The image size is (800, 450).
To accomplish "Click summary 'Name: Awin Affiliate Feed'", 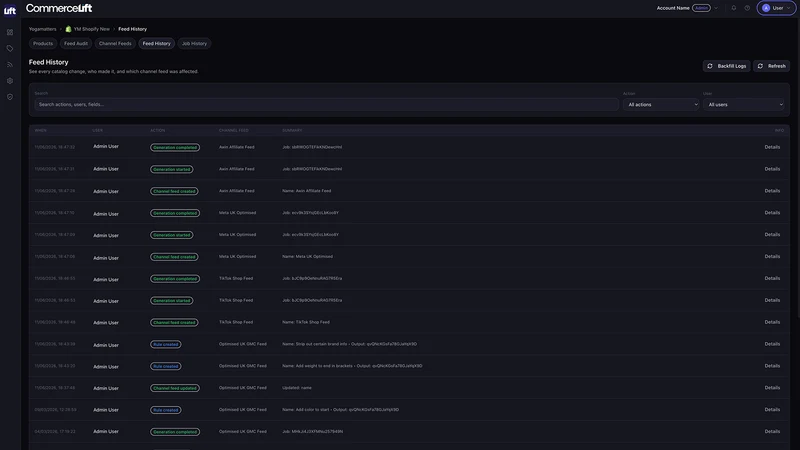I will pos(307,191).
